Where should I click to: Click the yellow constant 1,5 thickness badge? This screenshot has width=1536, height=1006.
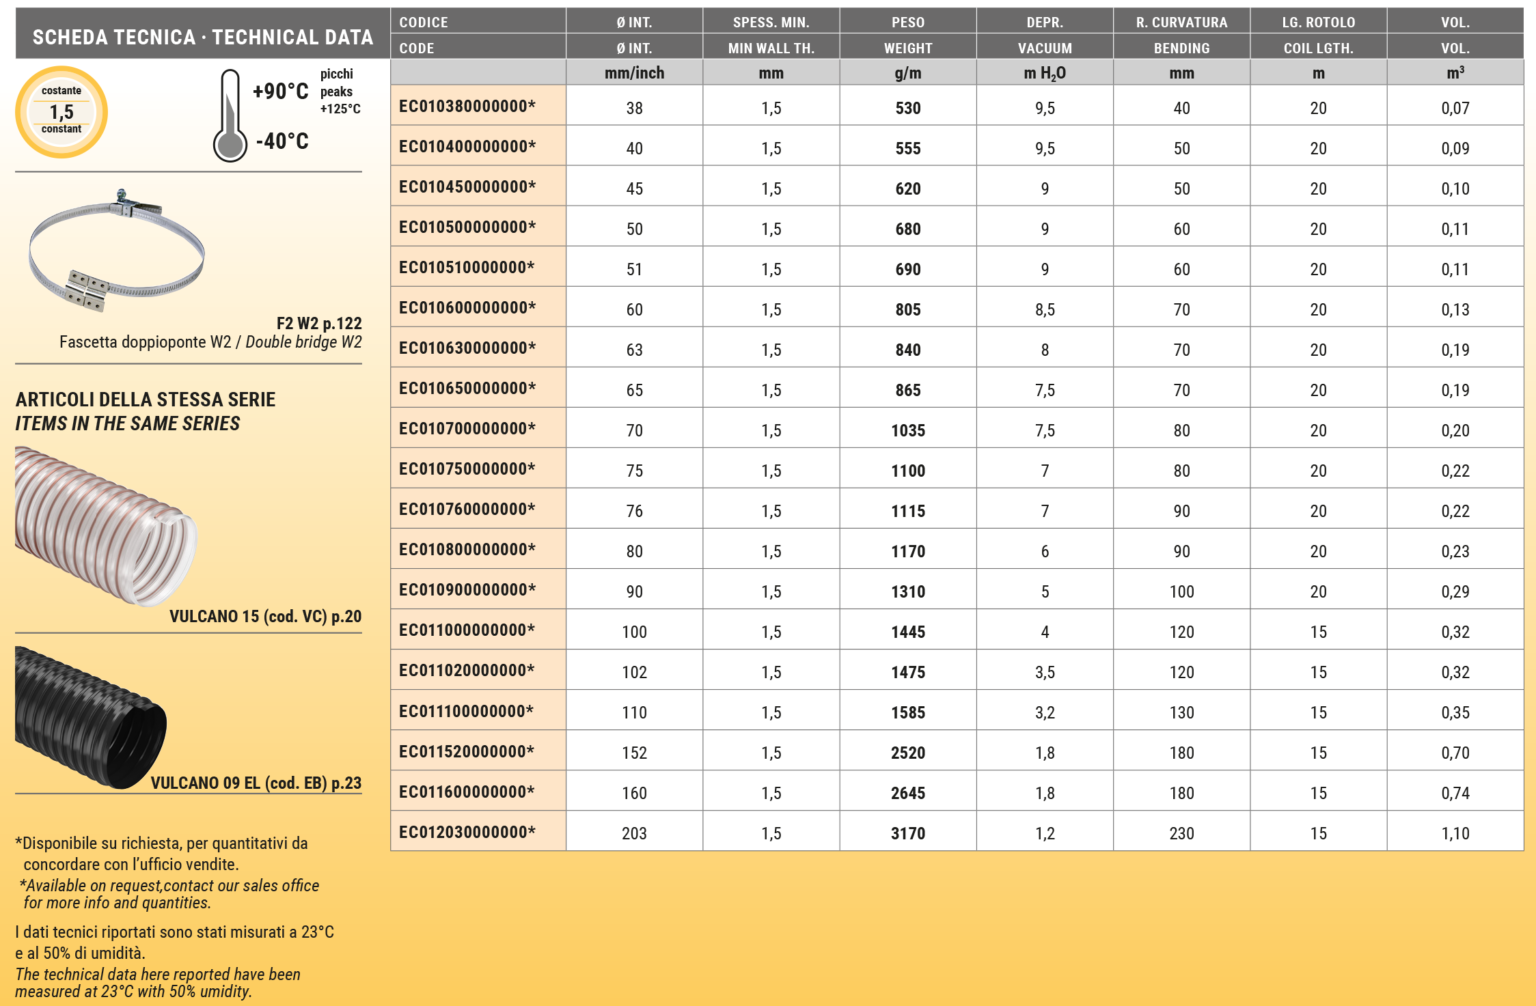(x=62, y=112)
